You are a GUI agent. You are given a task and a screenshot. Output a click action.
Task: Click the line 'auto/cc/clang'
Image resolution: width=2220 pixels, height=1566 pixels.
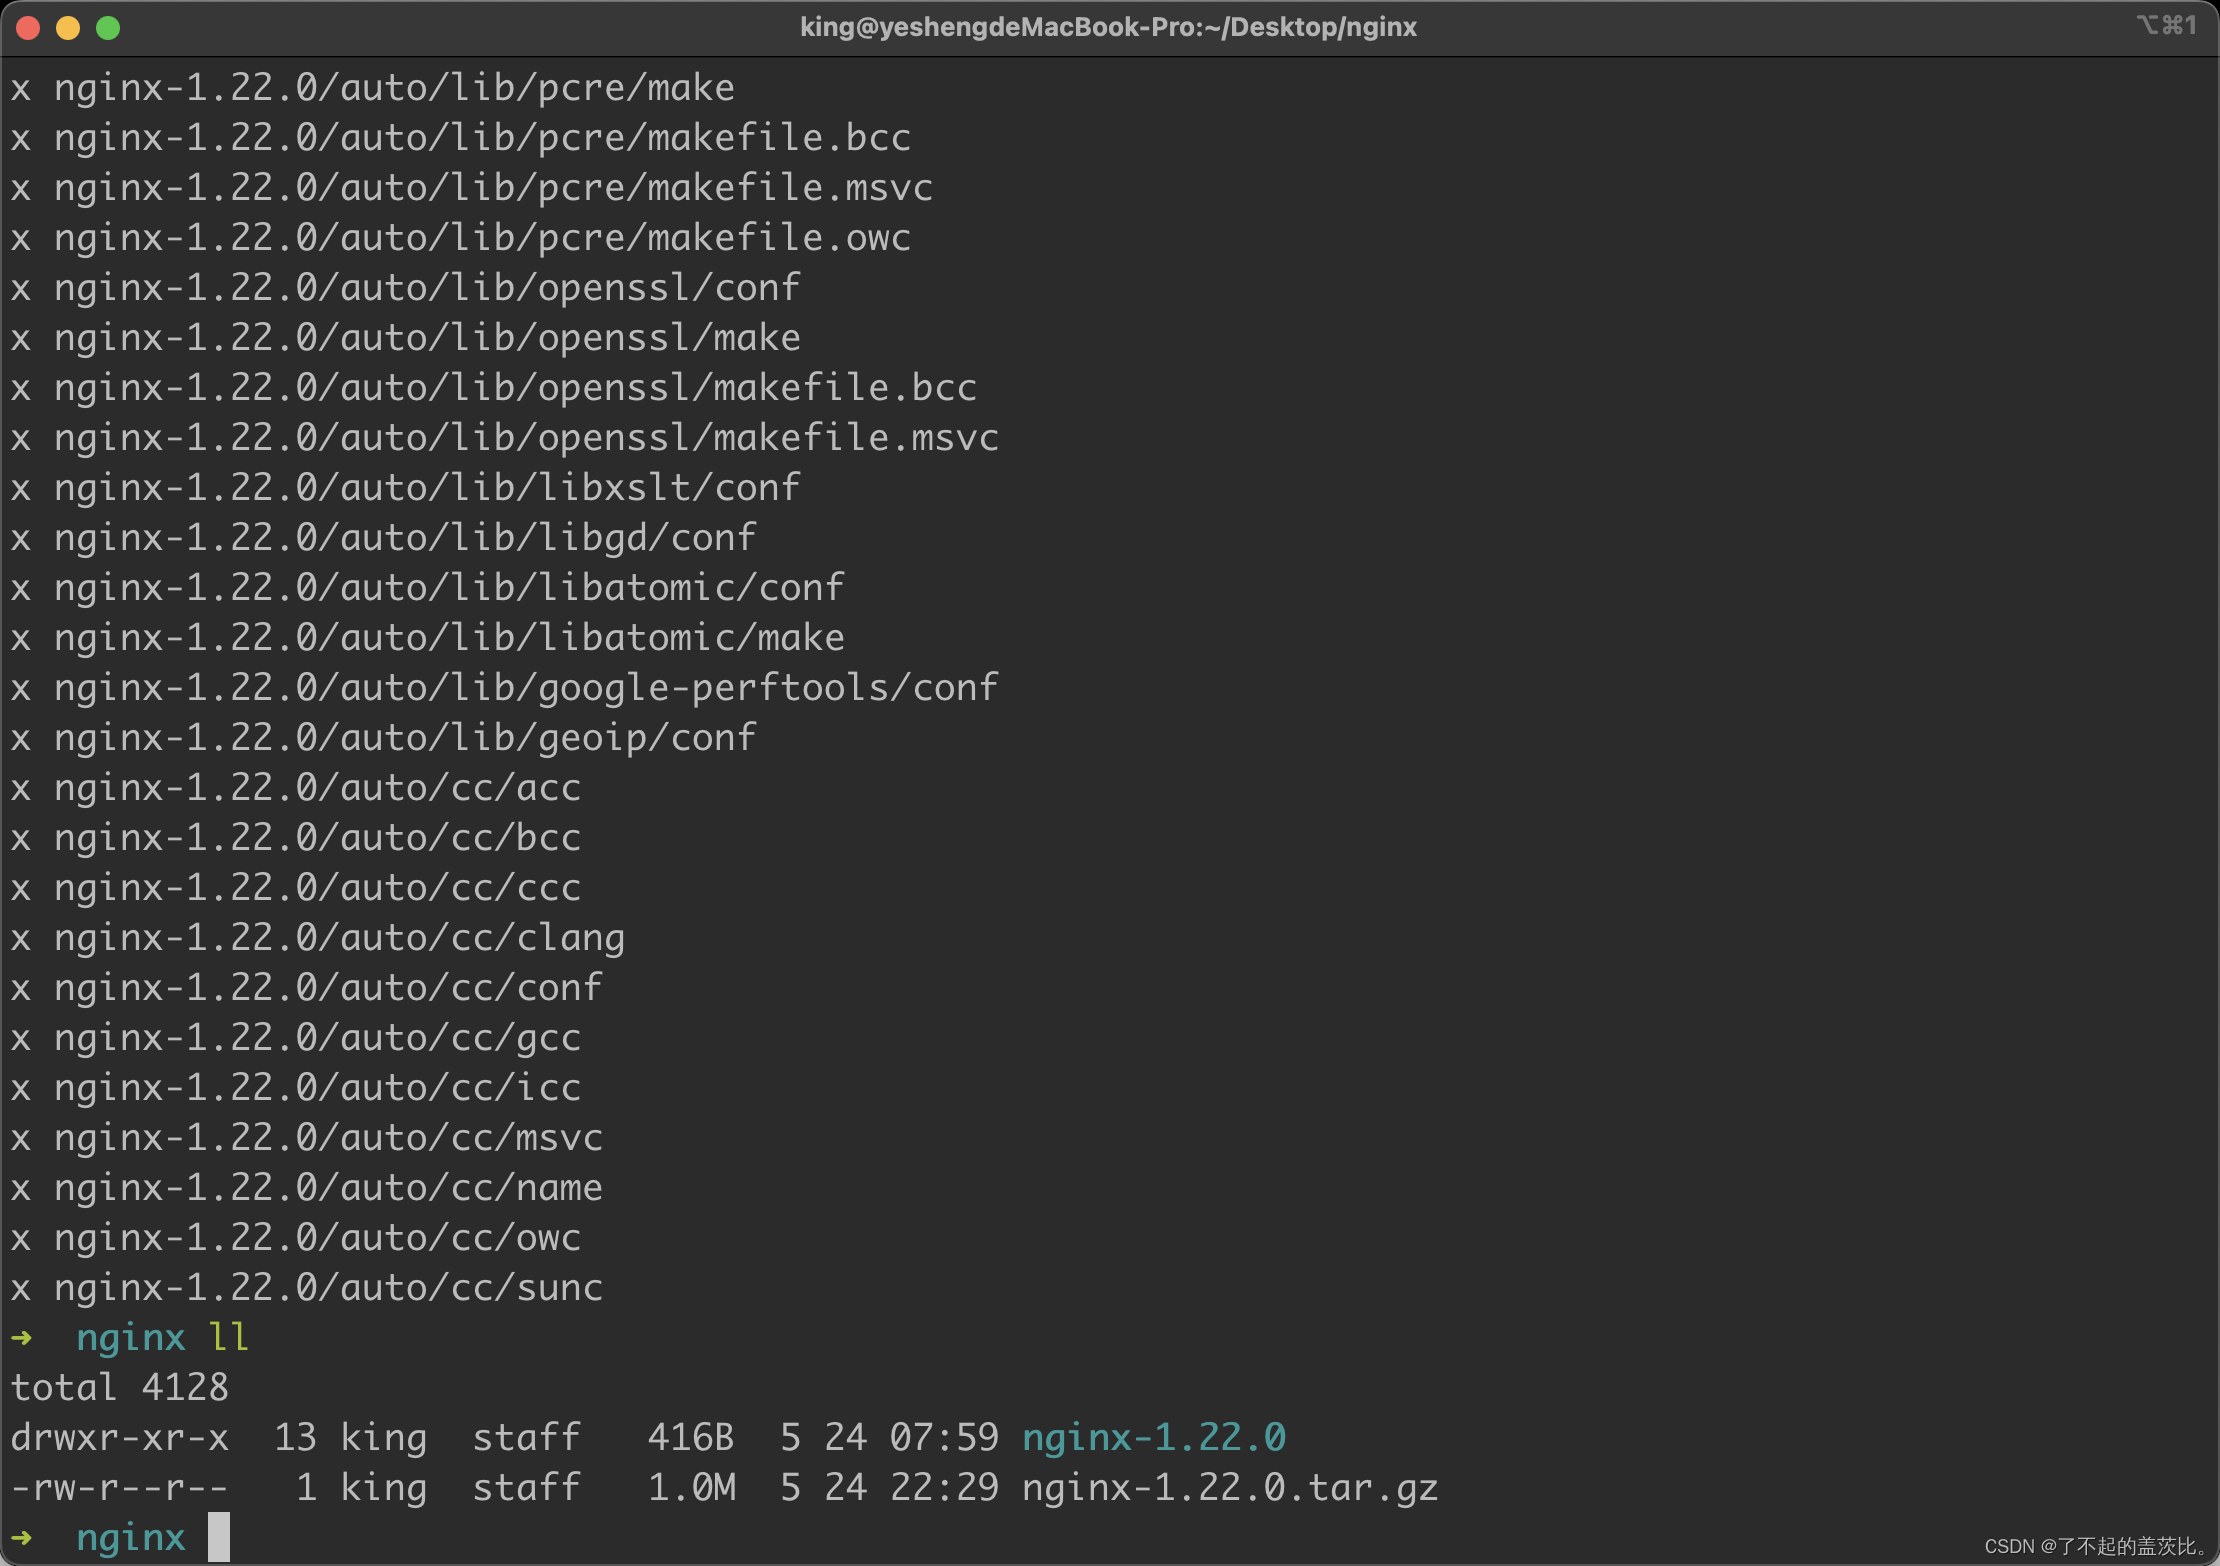(318, 938)
